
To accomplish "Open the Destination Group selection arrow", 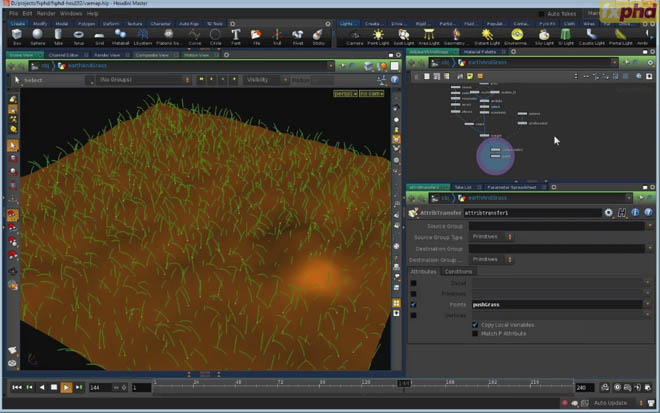I will (x=650, y=249).
